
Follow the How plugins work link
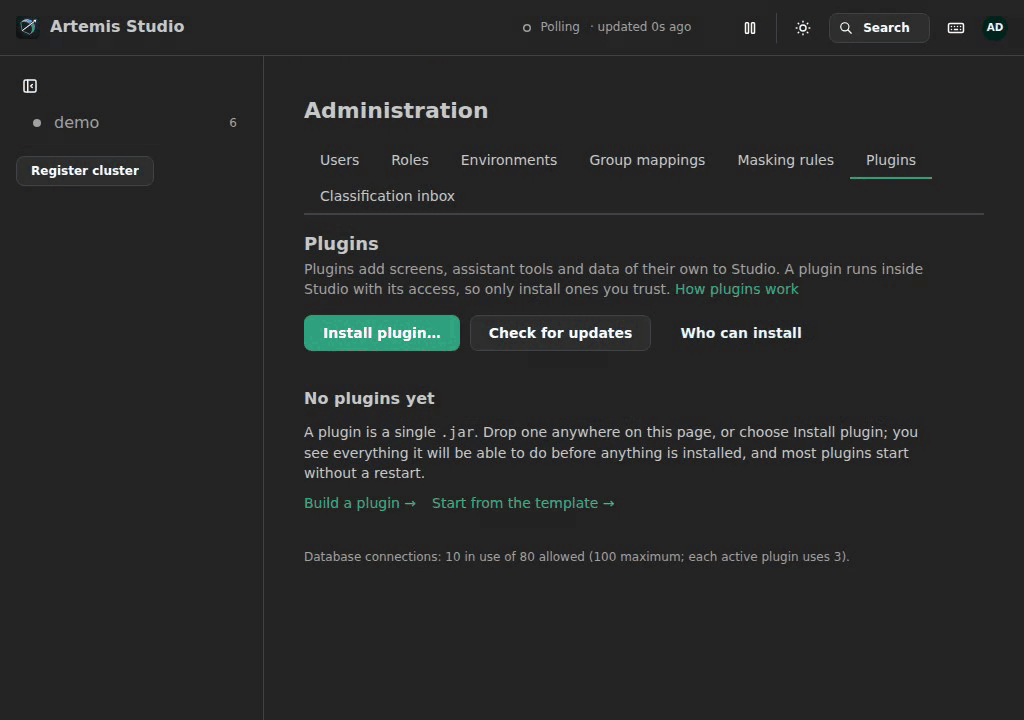tap(736, 289)
